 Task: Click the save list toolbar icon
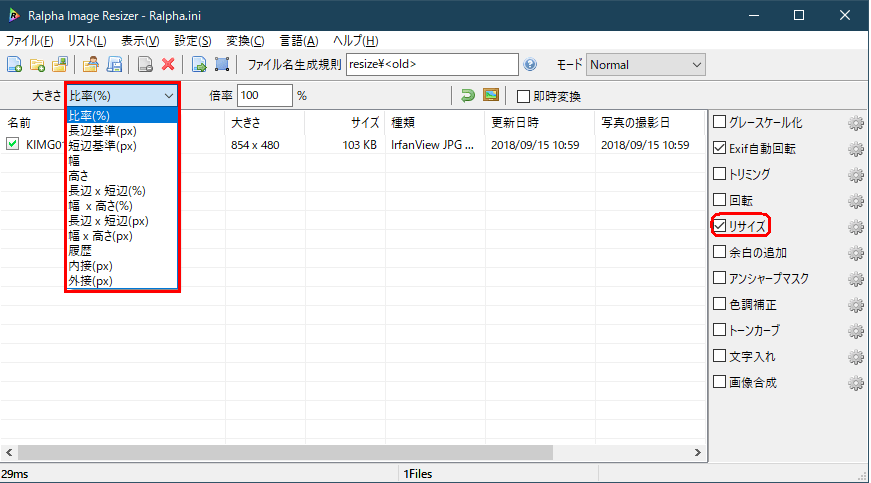point(114,64)
